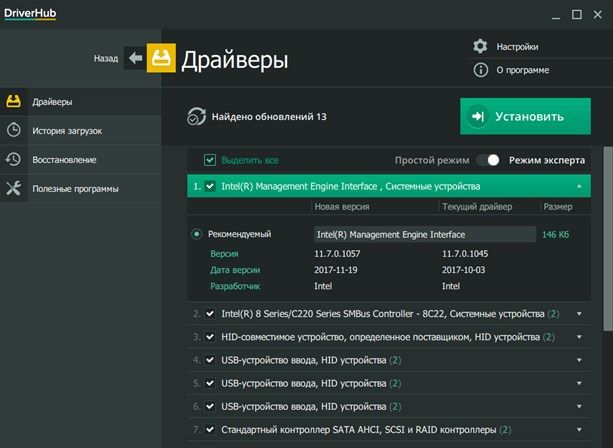The height and width of the screenshot is (448, 613).
Task: Click the 146 Кб size value
Action: tap(555, 234)
